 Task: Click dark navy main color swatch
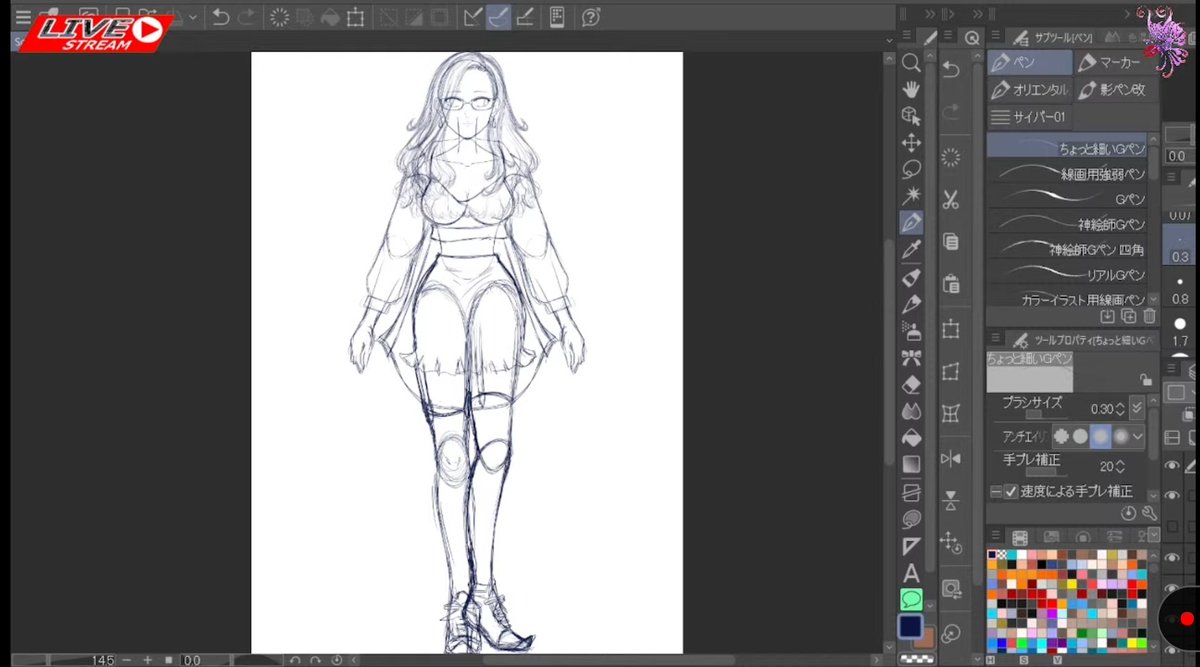909,626
